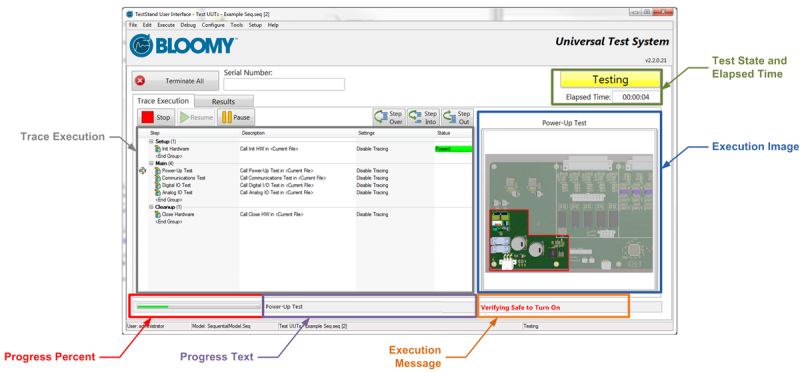The image size is (800, 373).
Task: Click the circuit board execution image
Action: pos(569,213)
